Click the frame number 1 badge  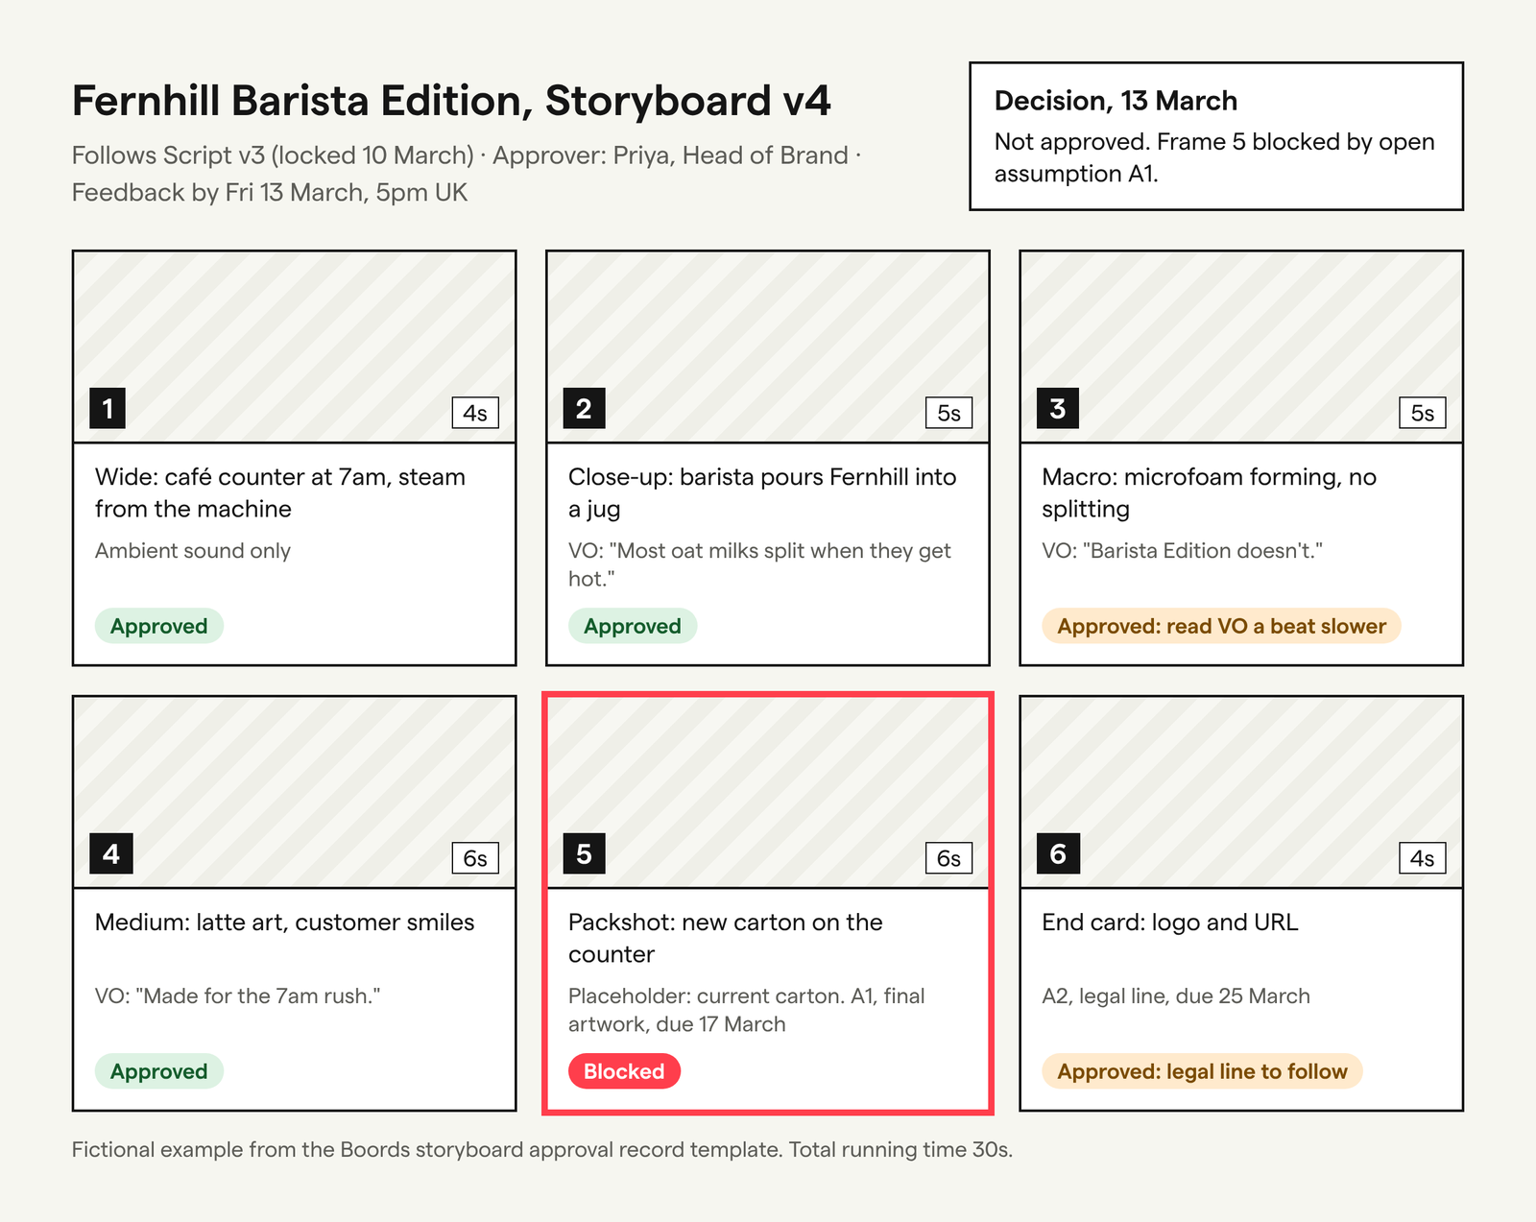[107, 408]
